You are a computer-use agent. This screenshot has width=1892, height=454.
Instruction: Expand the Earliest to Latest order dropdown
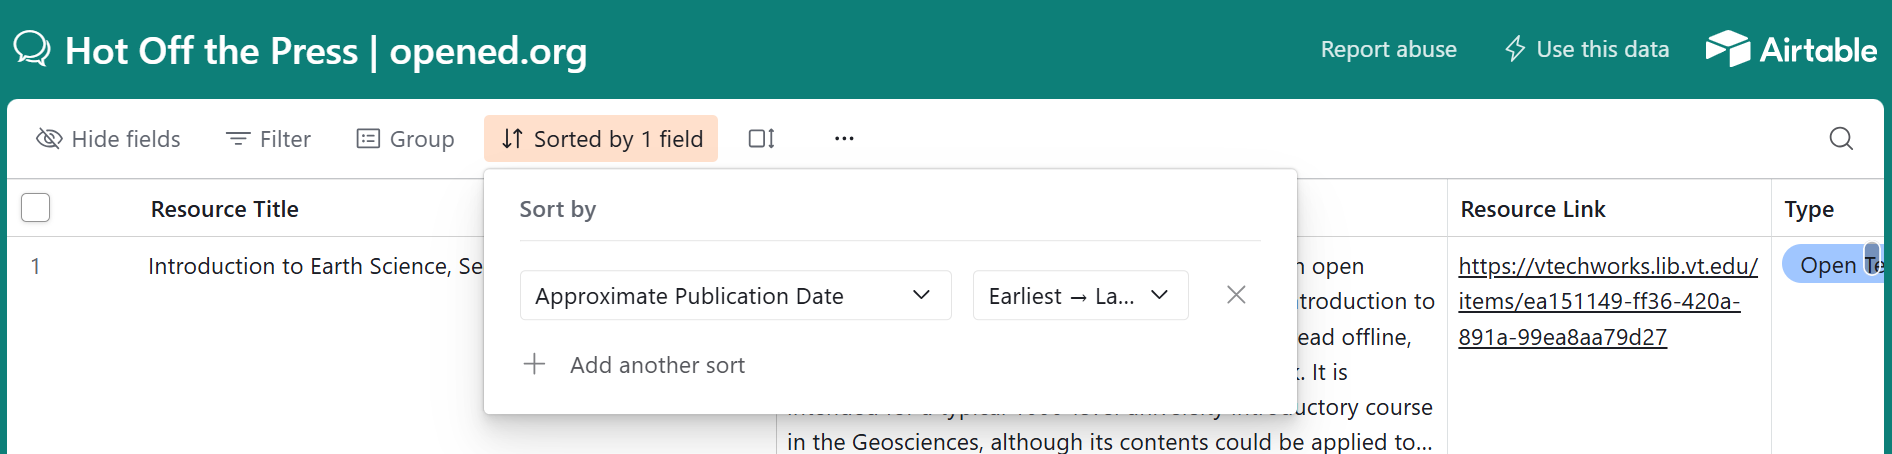pos(1080,295)
